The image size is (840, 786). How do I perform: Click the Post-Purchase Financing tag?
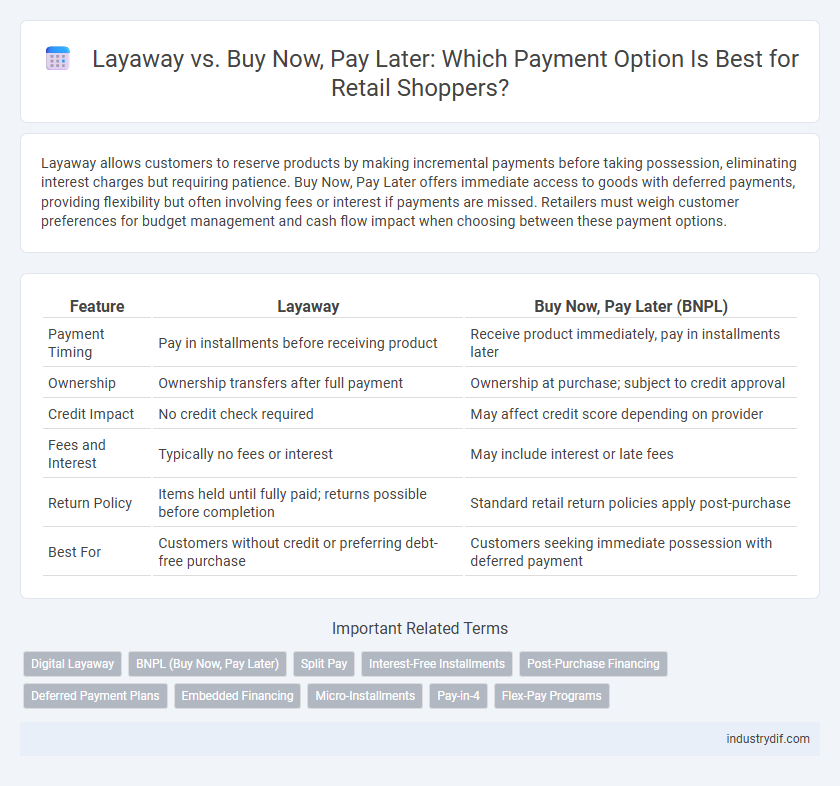pyautogui.click(x=593, y=664)
